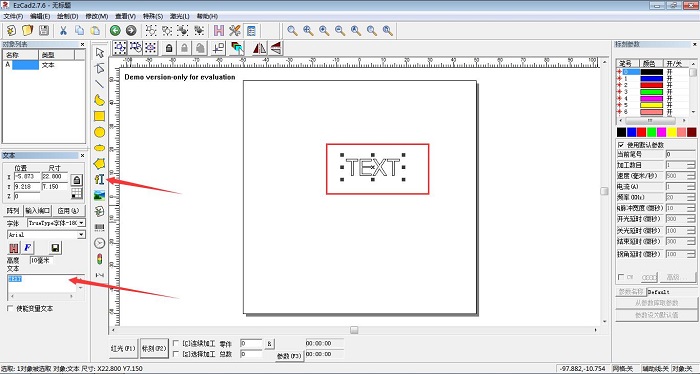Viewport: 700px width, 374px height.
Task: Click the mark (F2) button
Action: (x=154, y=348)
